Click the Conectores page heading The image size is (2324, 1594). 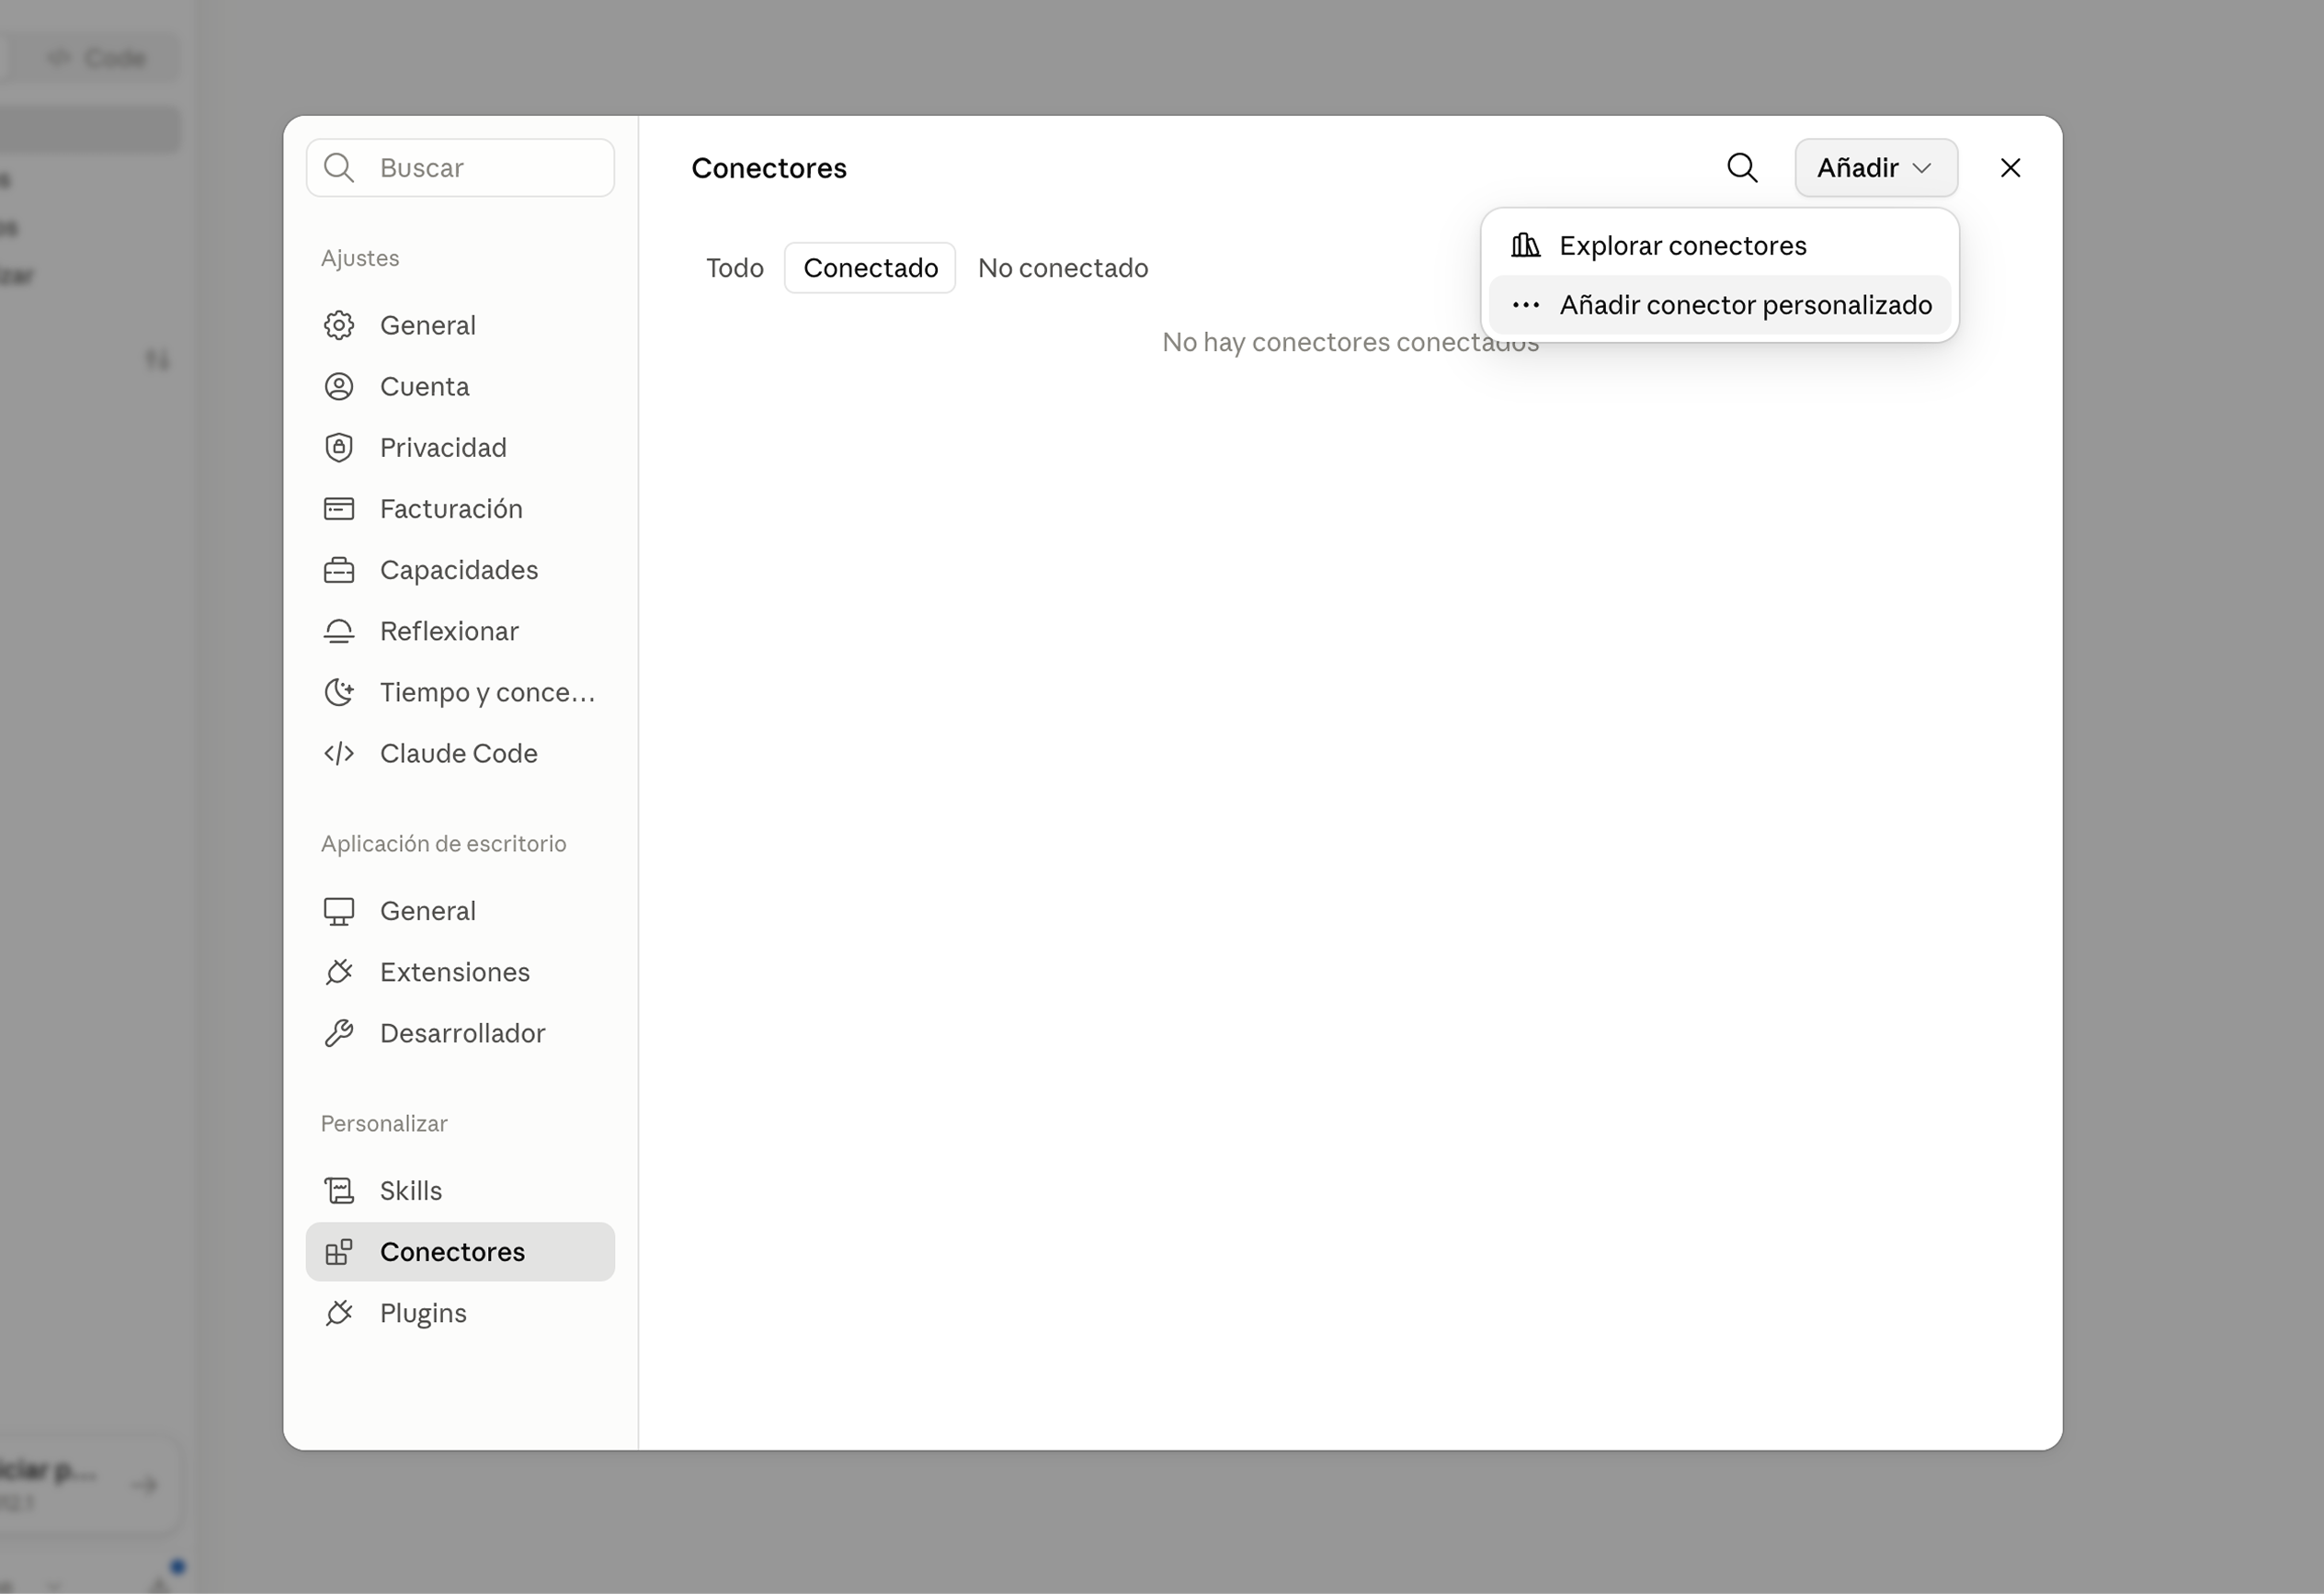(x=769, y=168)
